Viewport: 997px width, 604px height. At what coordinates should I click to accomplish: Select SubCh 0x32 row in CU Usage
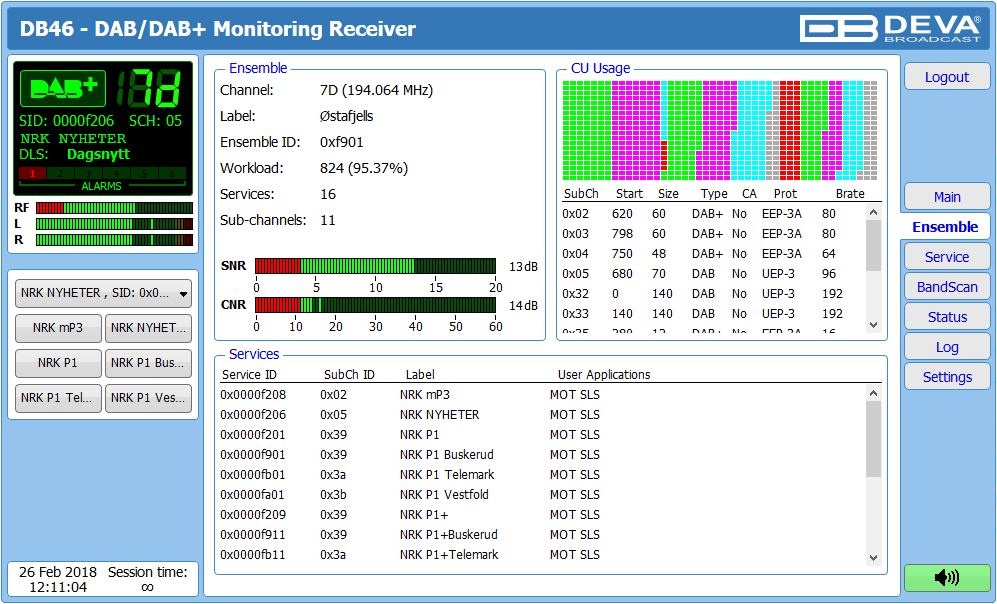(712, 294)
